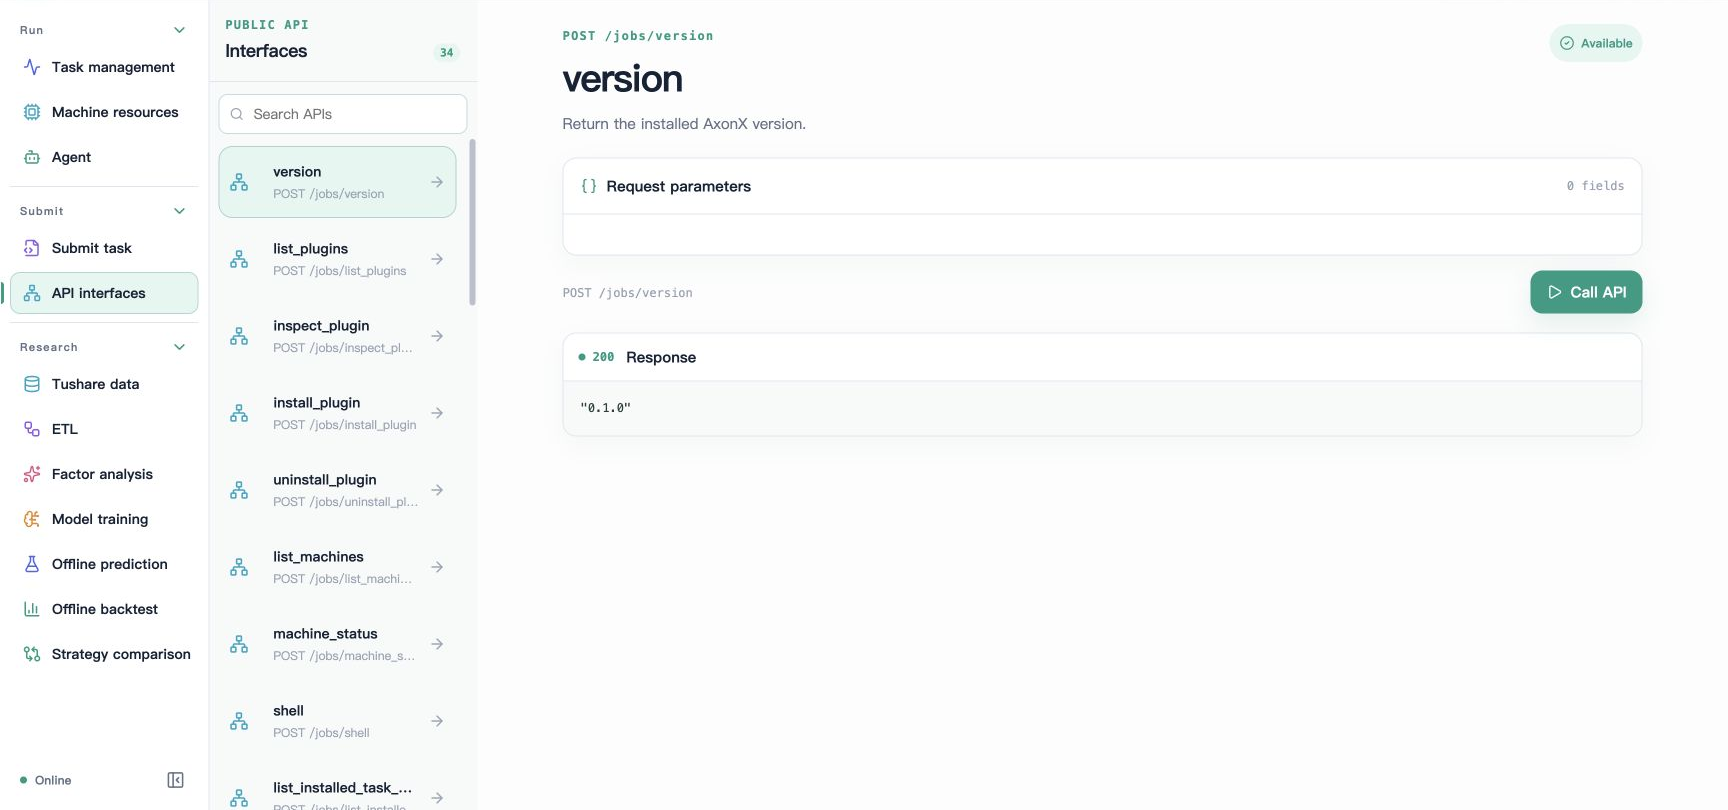Click the Strategy comparison icon
1728x810 pixels.
(32, 654)
